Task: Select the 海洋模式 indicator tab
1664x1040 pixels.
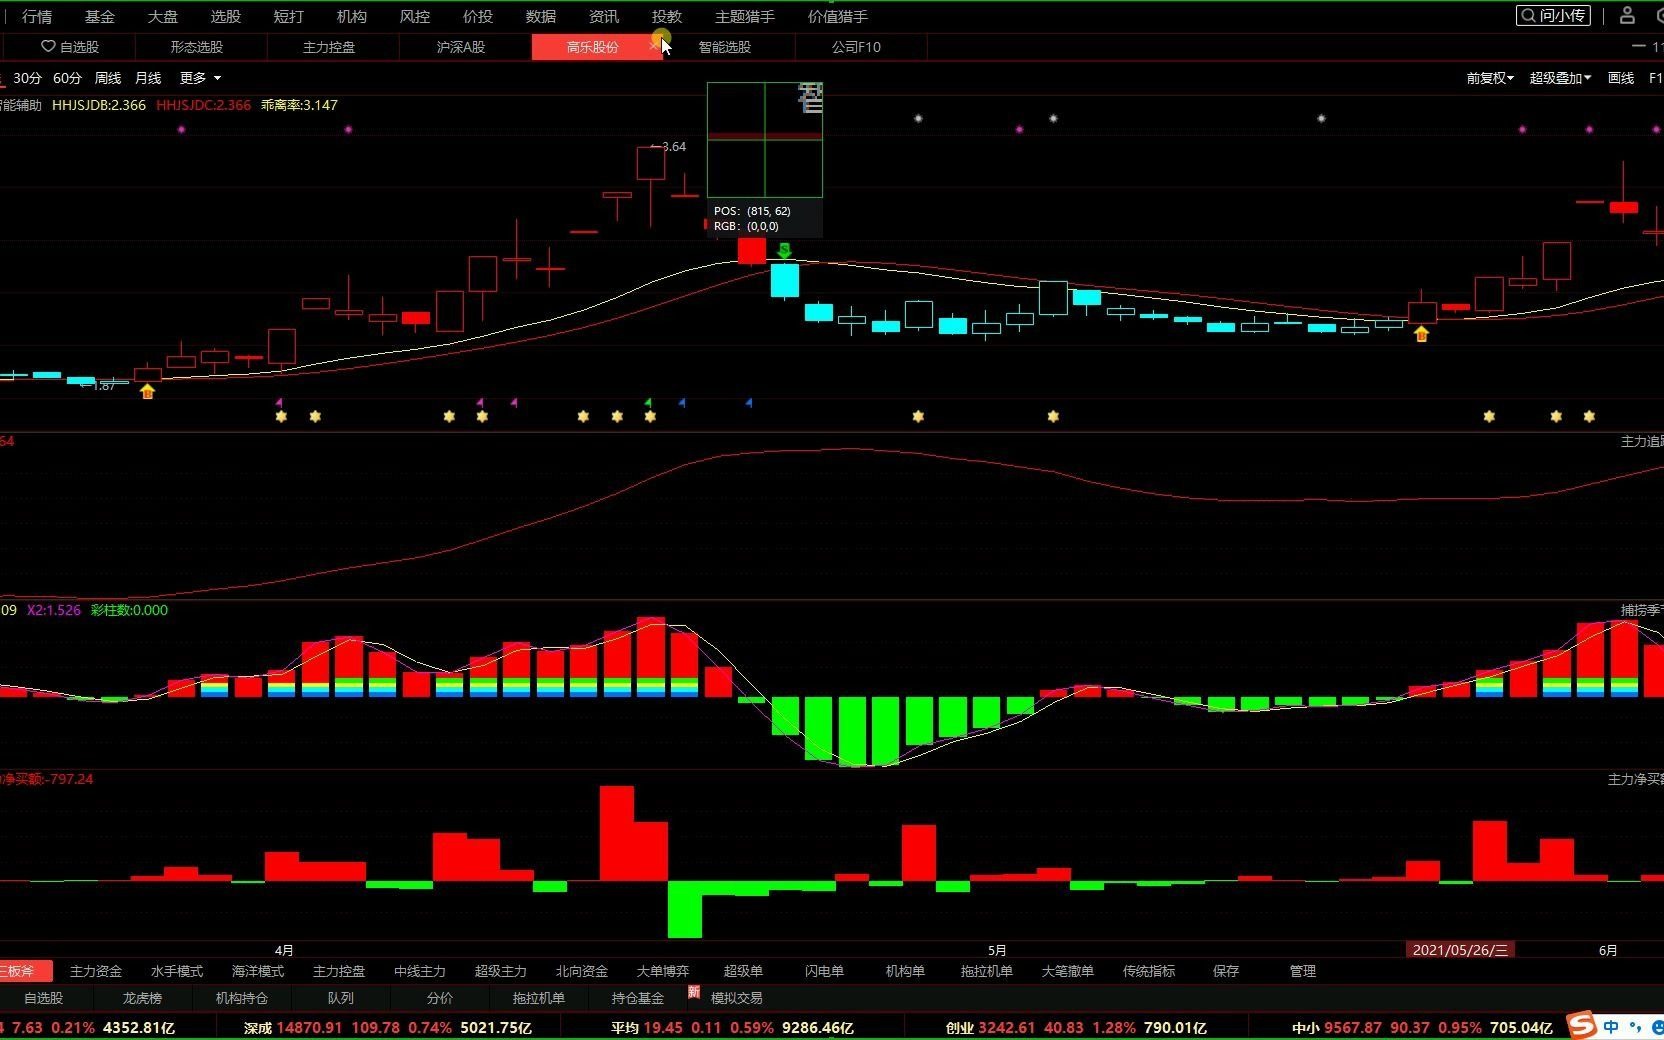Action: (x=258, y=971)
